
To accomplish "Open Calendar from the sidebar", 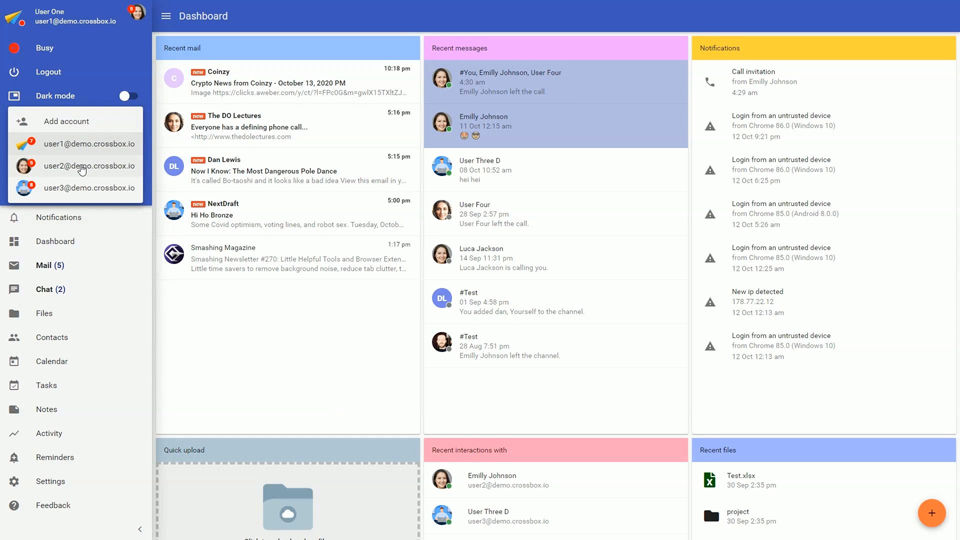I will (51, 361).
